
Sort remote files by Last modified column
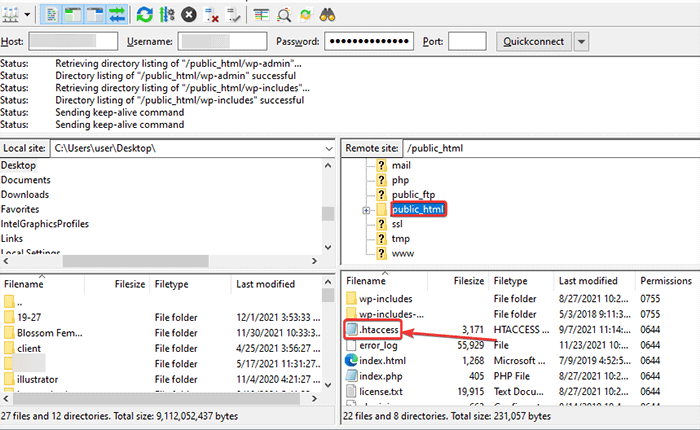[588, 283]
